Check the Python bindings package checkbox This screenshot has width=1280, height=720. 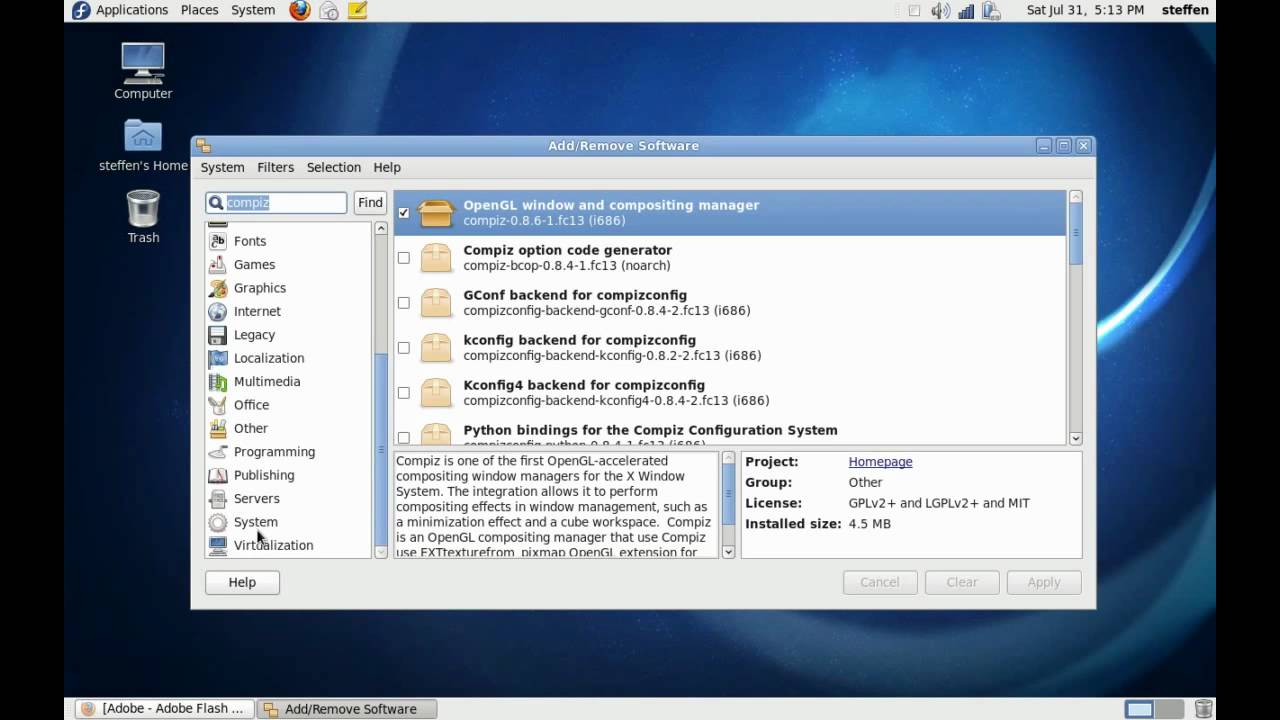pyautogui.click(x=404, y=437)
